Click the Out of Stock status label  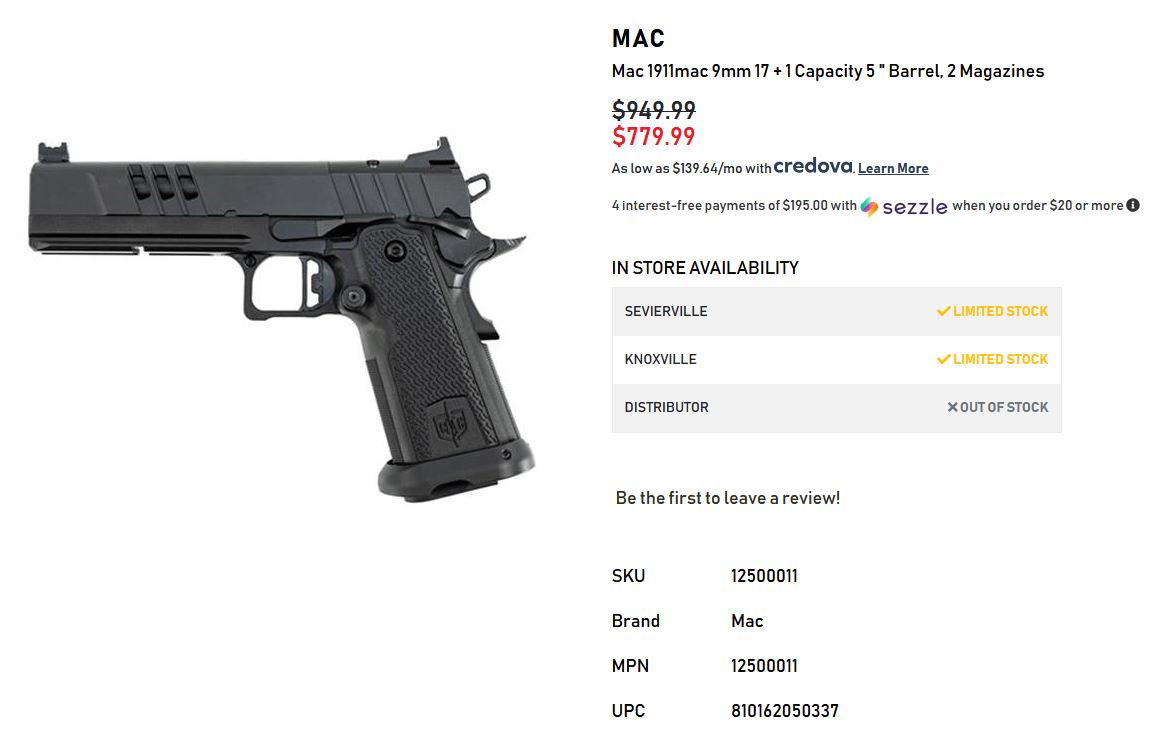pyautogui.click(x=1004, y=407)
